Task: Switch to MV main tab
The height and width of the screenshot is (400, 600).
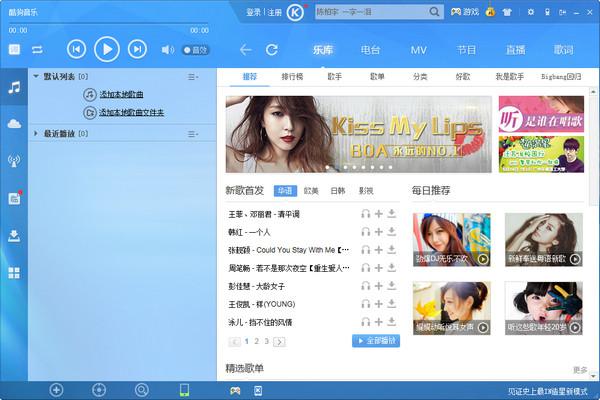Action: click(x=418, y=50)
